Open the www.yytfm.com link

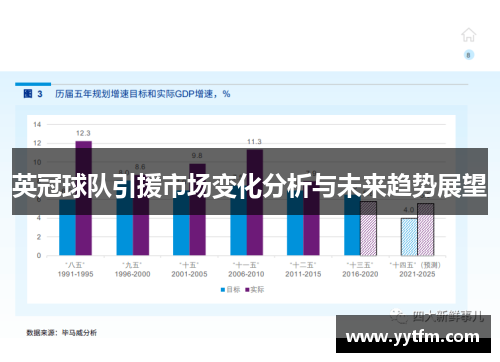tap(413, 337)
